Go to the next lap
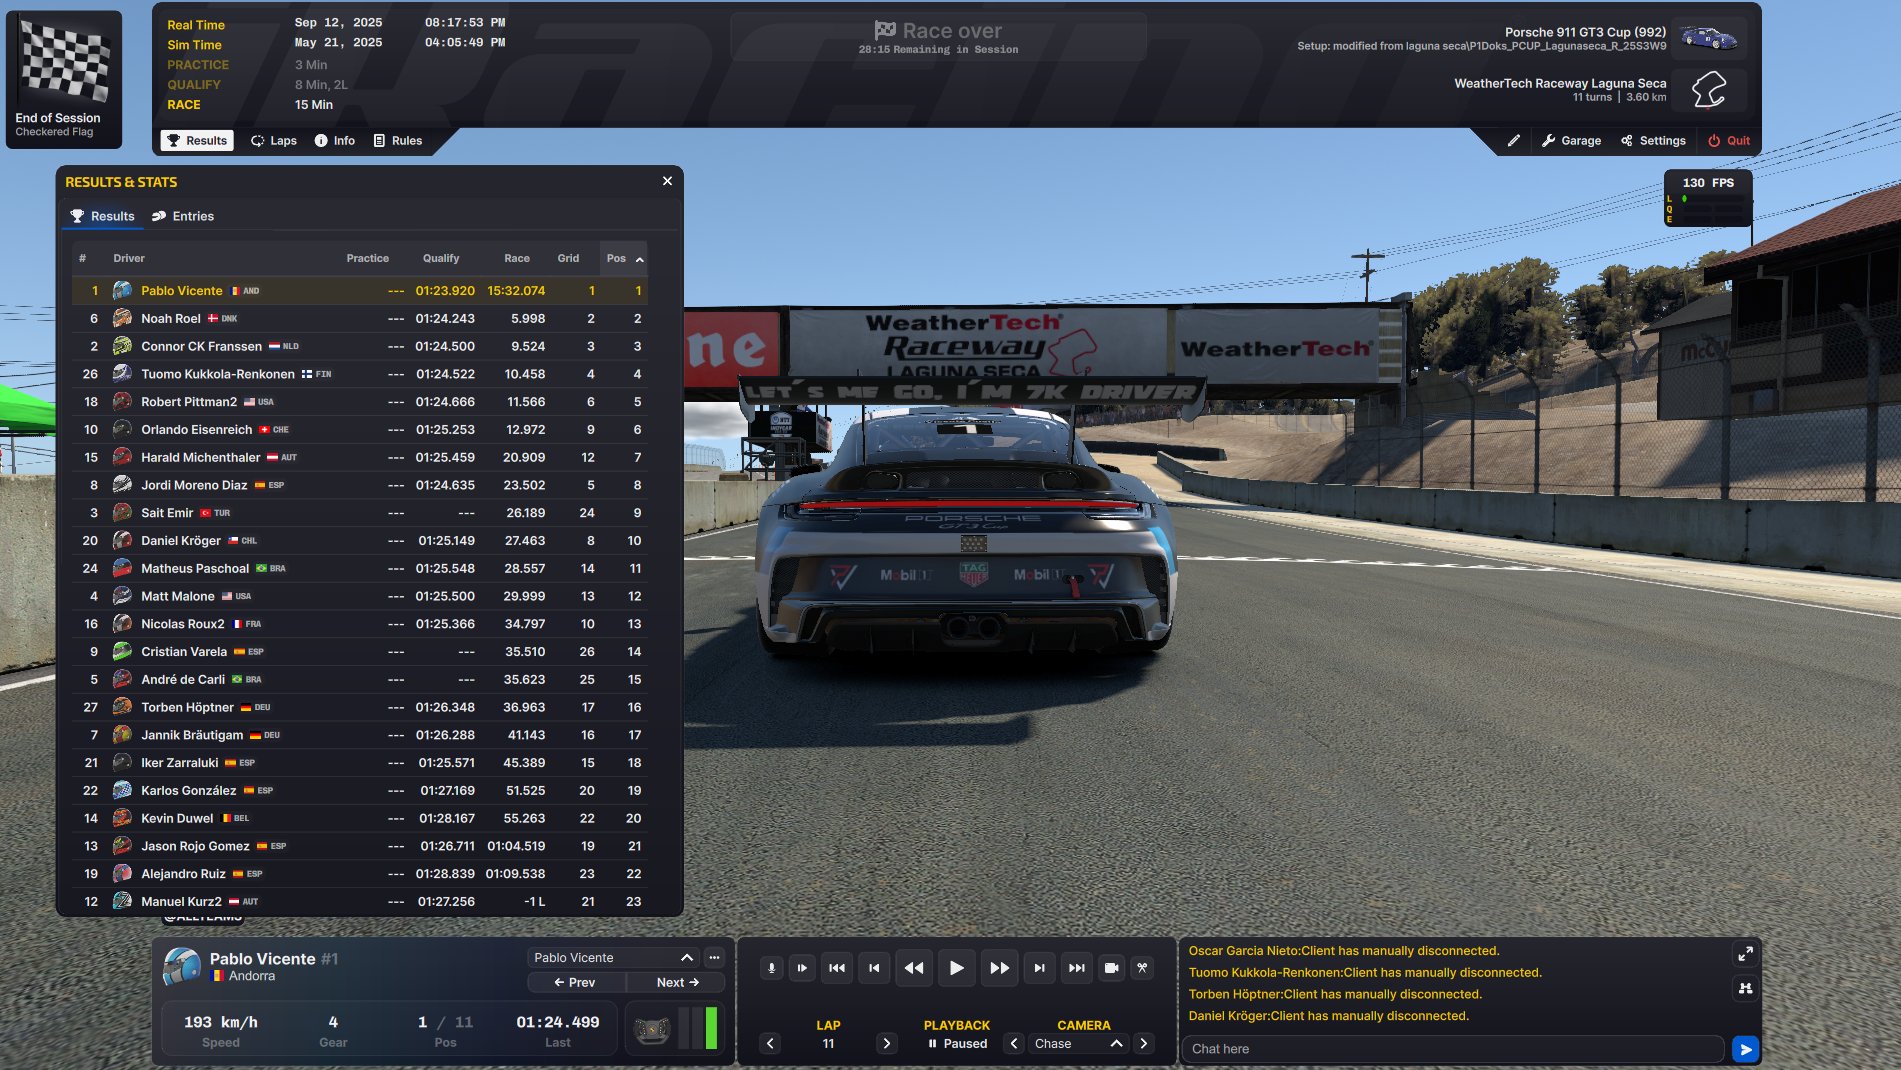This screenshot has width=1901, height=1070. 886,1044
